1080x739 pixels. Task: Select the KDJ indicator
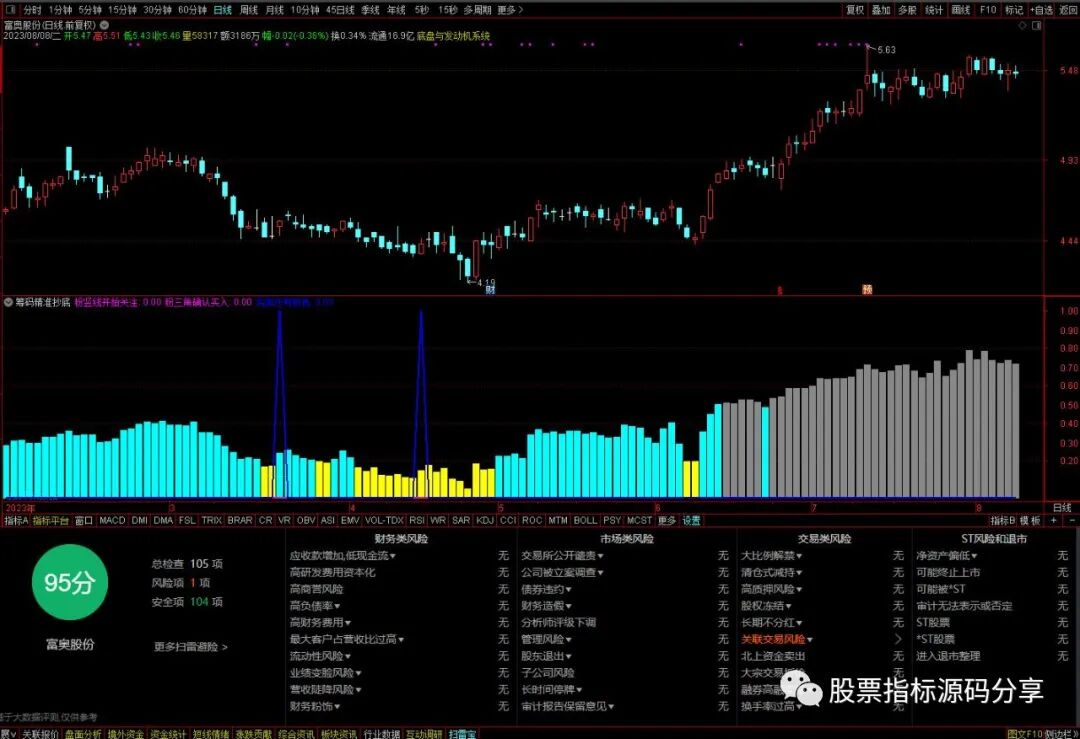(485, 521)
